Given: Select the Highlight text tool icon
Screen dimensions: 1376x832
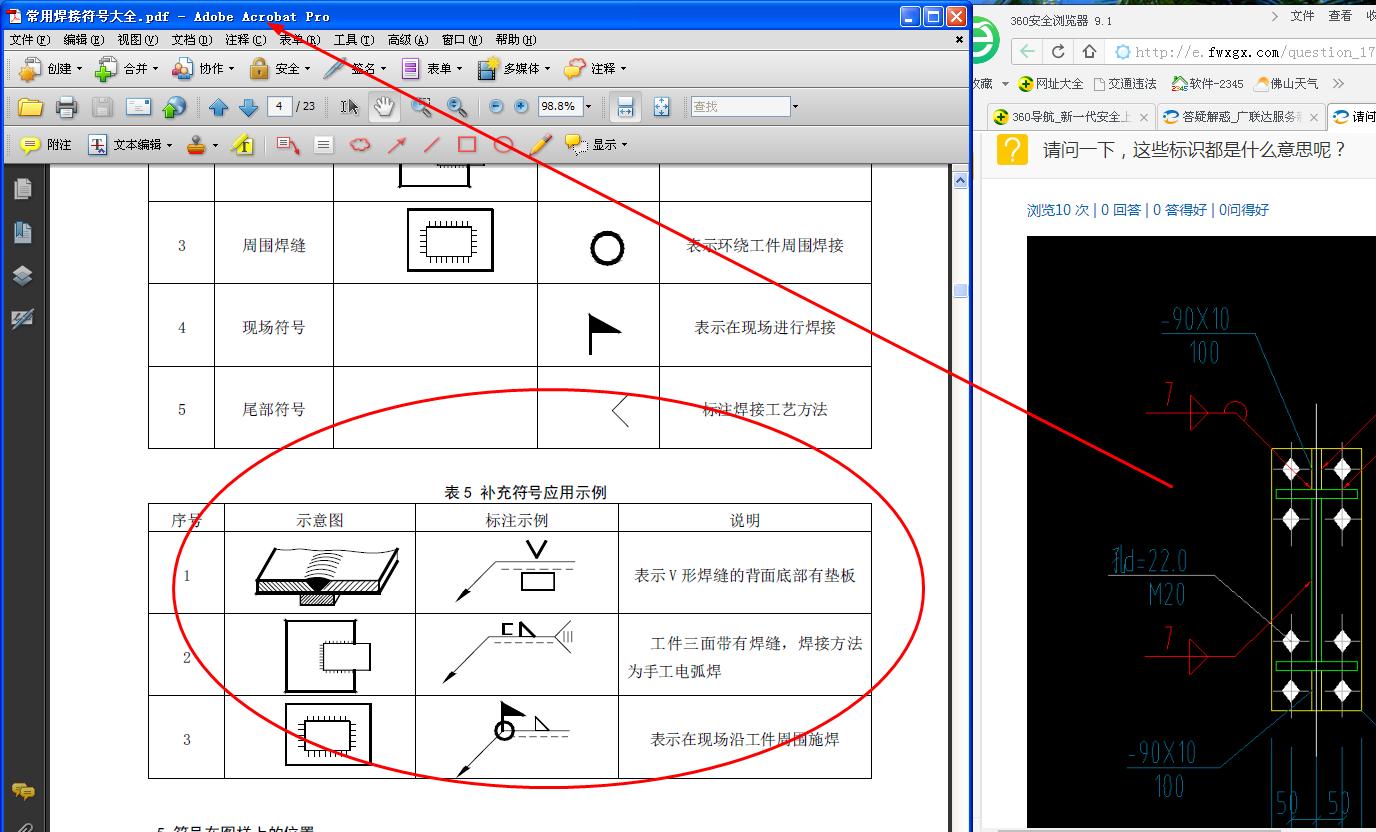Looking at the screenshot, I should (243, 145).
